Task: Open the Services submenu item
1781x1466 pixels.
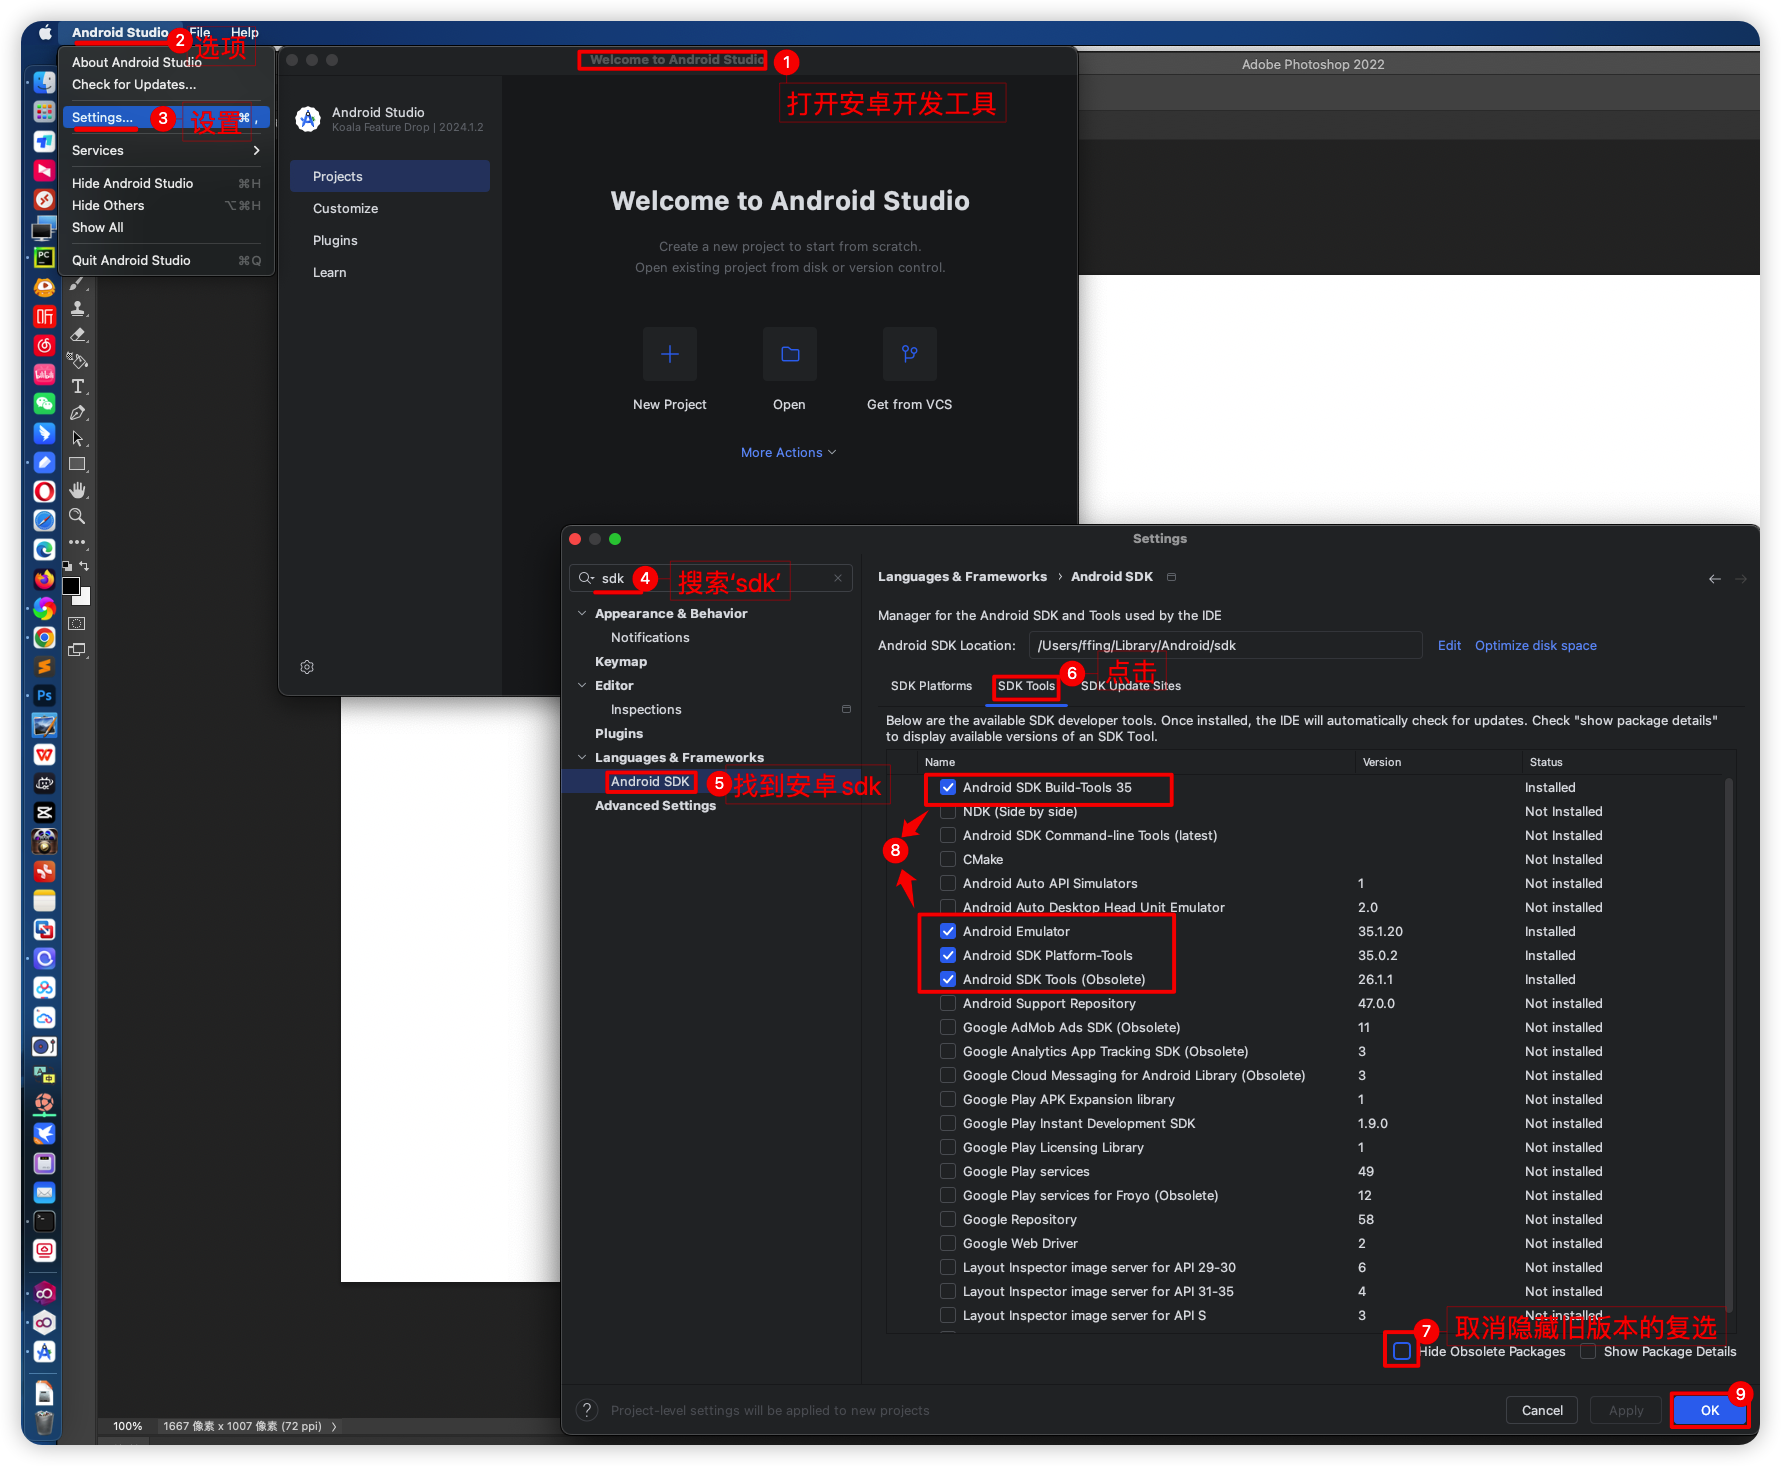Action: 165,151
